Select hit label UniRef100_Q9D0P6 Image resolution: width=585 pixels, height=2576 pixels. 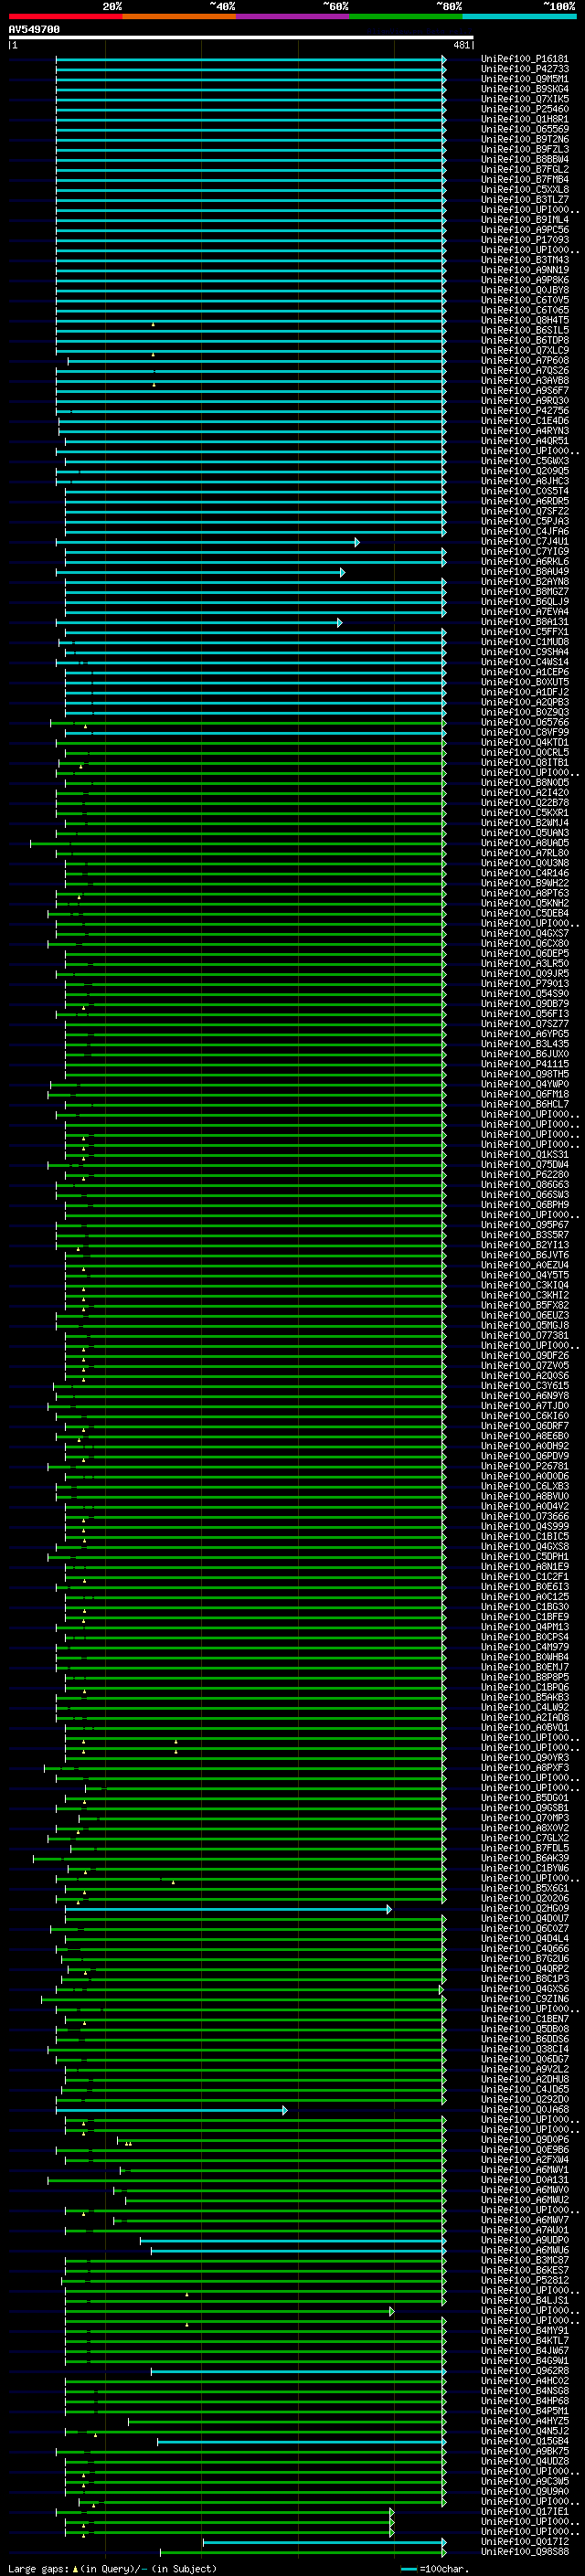pyautogui.click(x=525, y=2140)
